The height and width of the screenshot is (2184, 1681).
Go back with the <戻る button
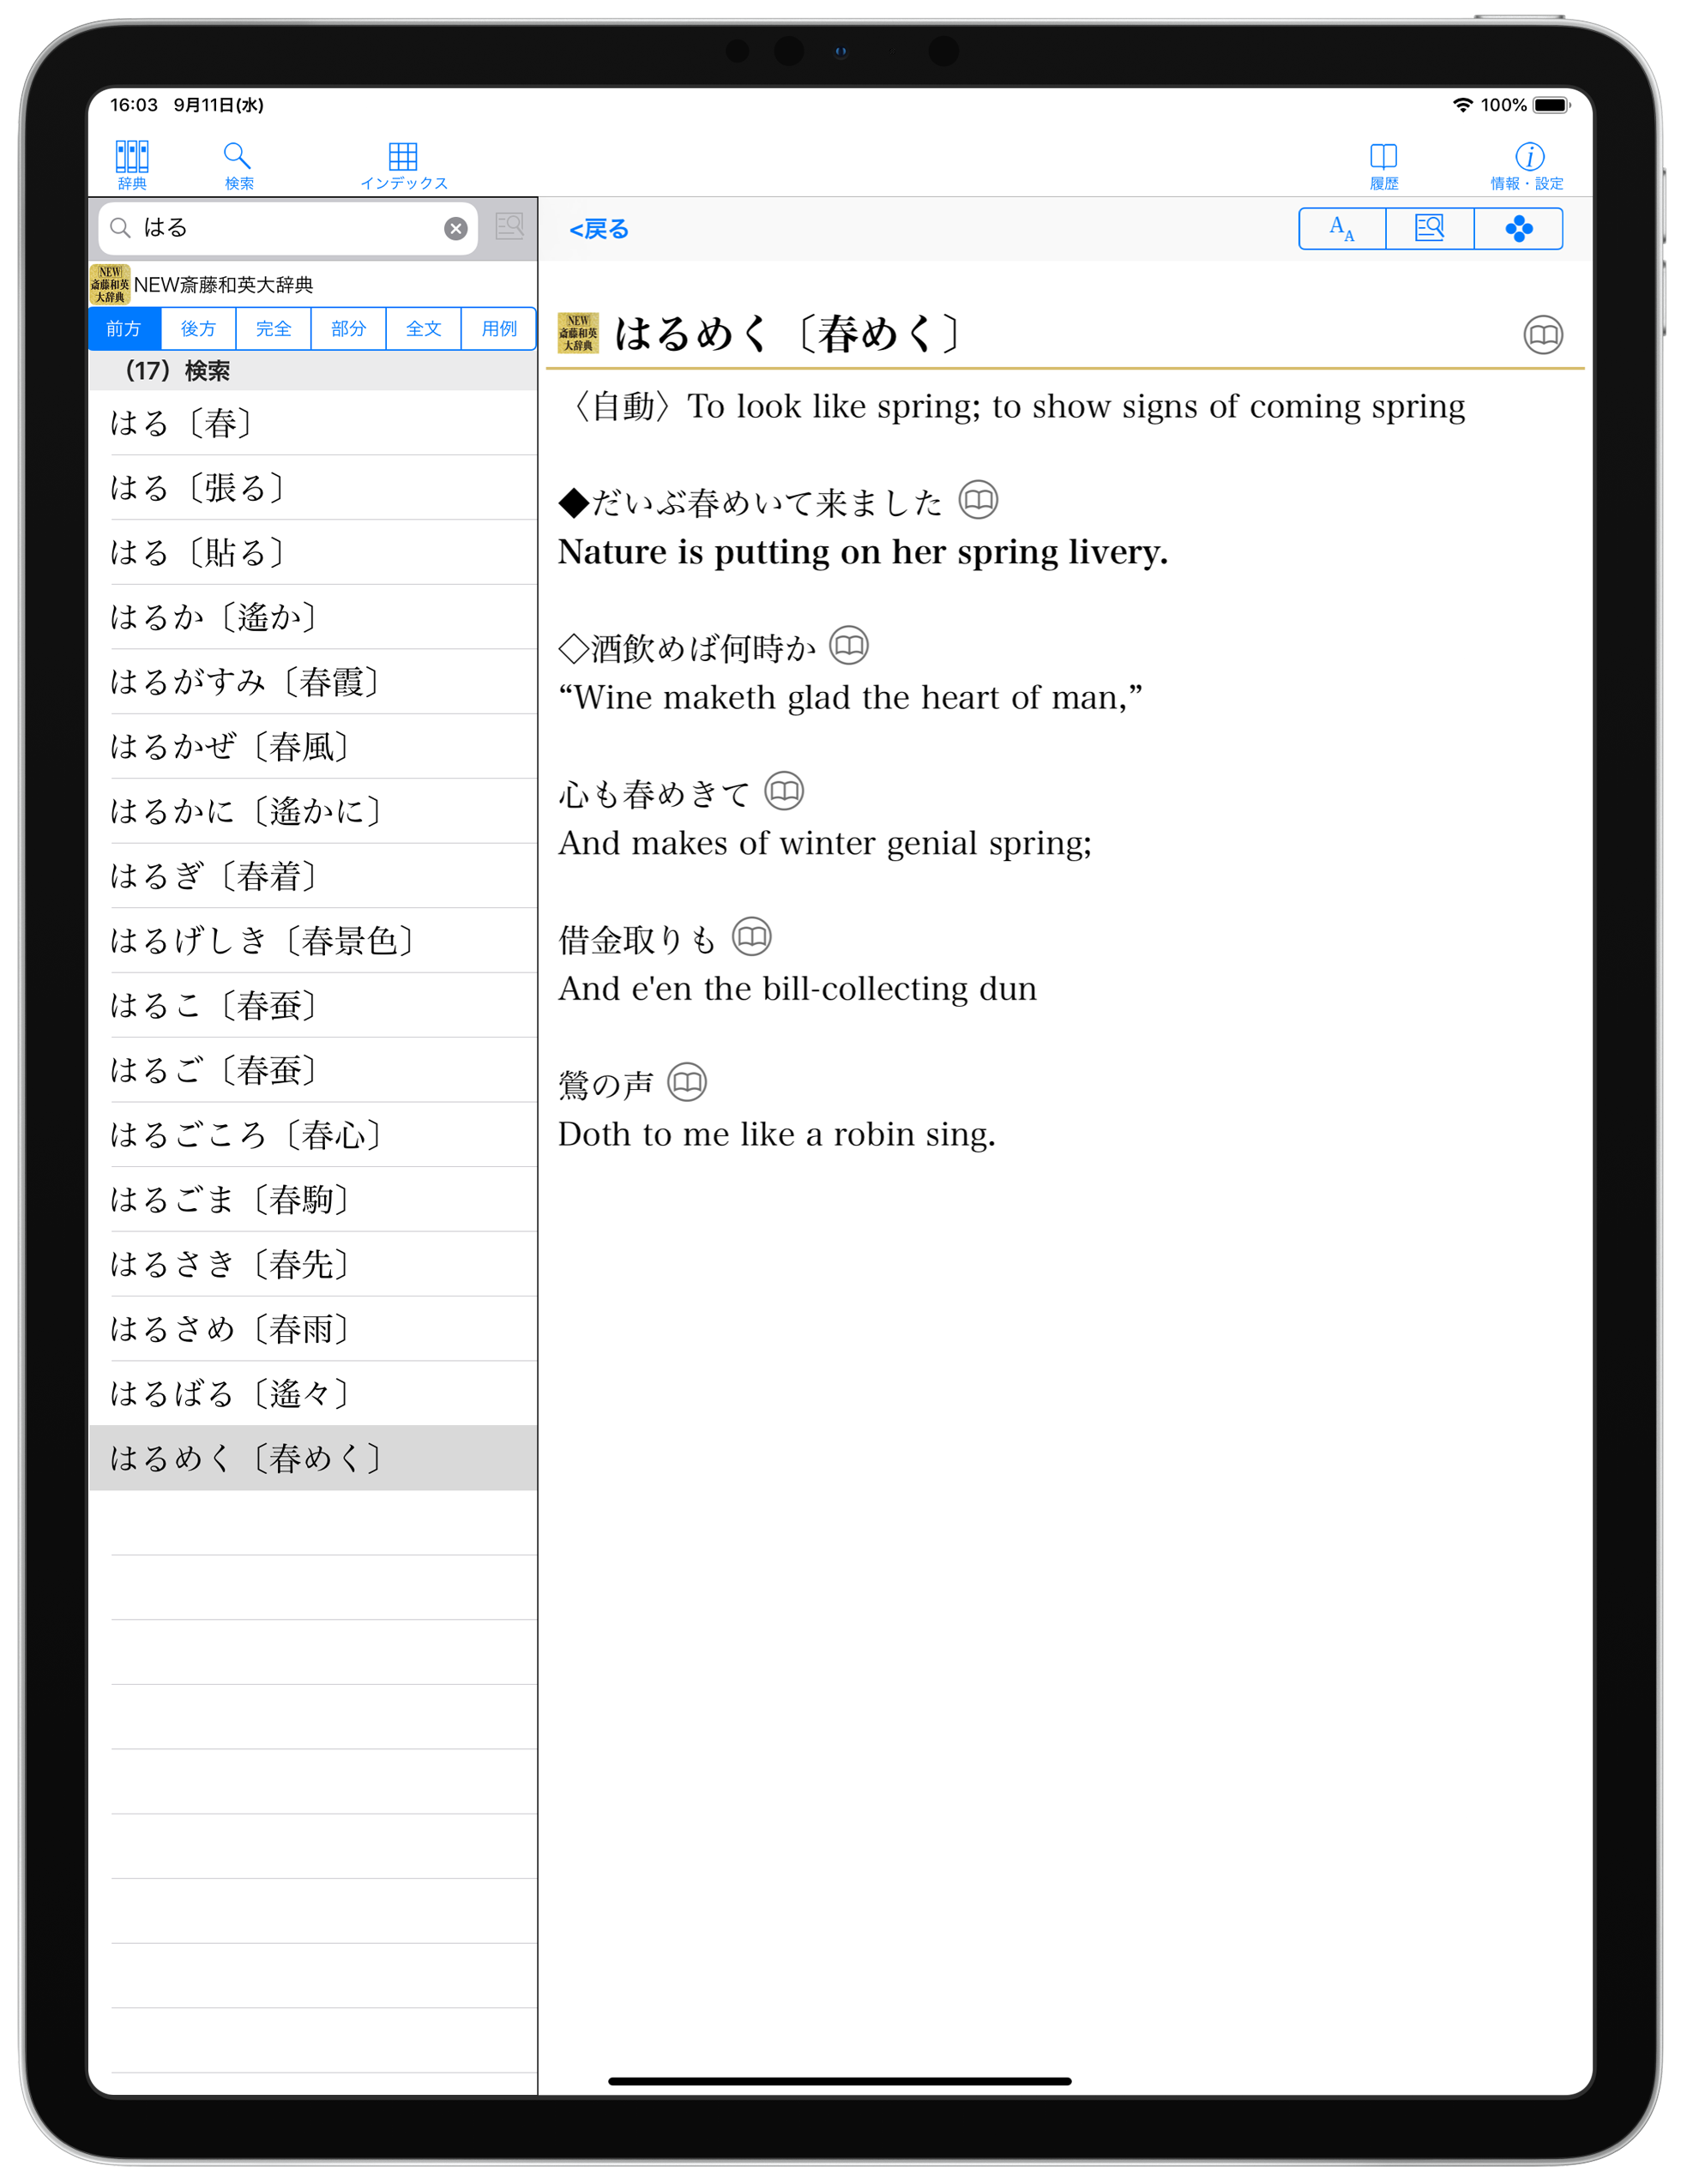tap(598, 230)
